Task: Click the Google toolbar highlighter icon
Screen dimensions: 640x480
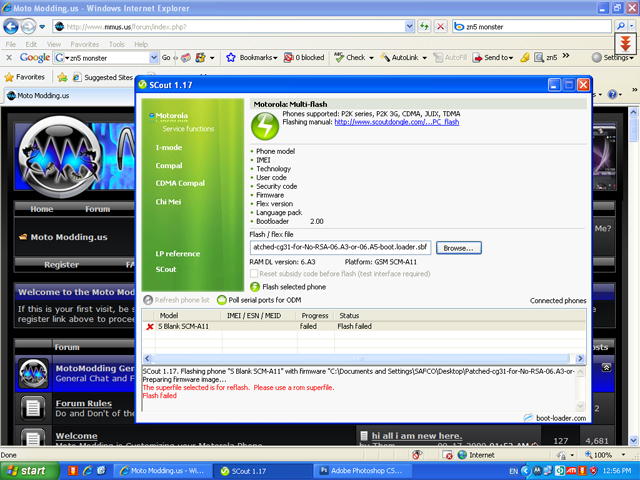Action: point(525,58)
